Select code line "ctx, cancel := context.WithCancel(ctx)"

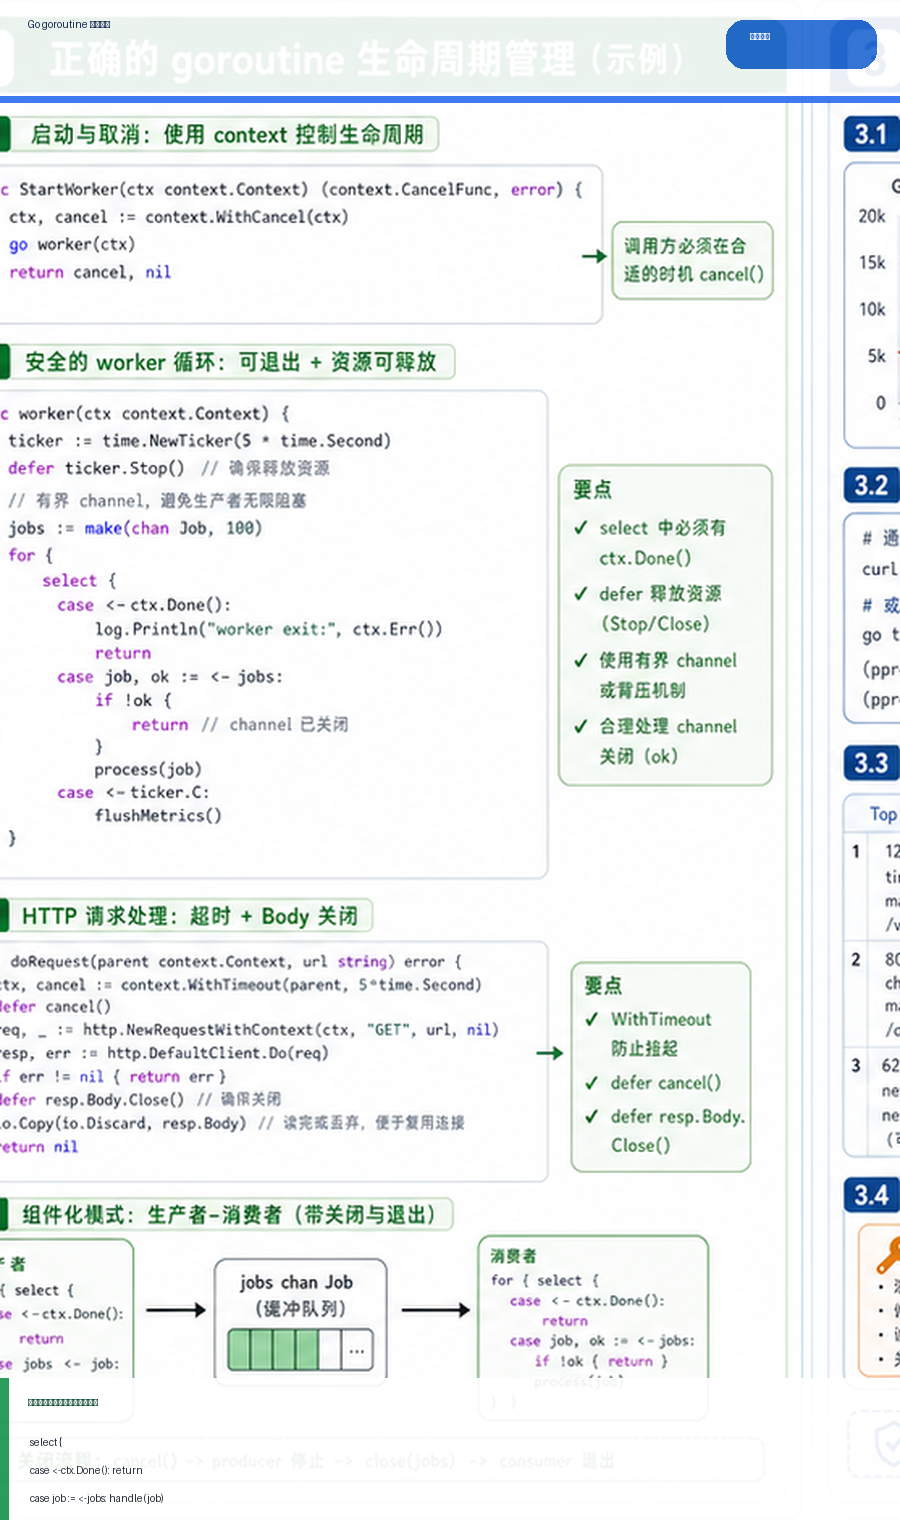[179, 217]
